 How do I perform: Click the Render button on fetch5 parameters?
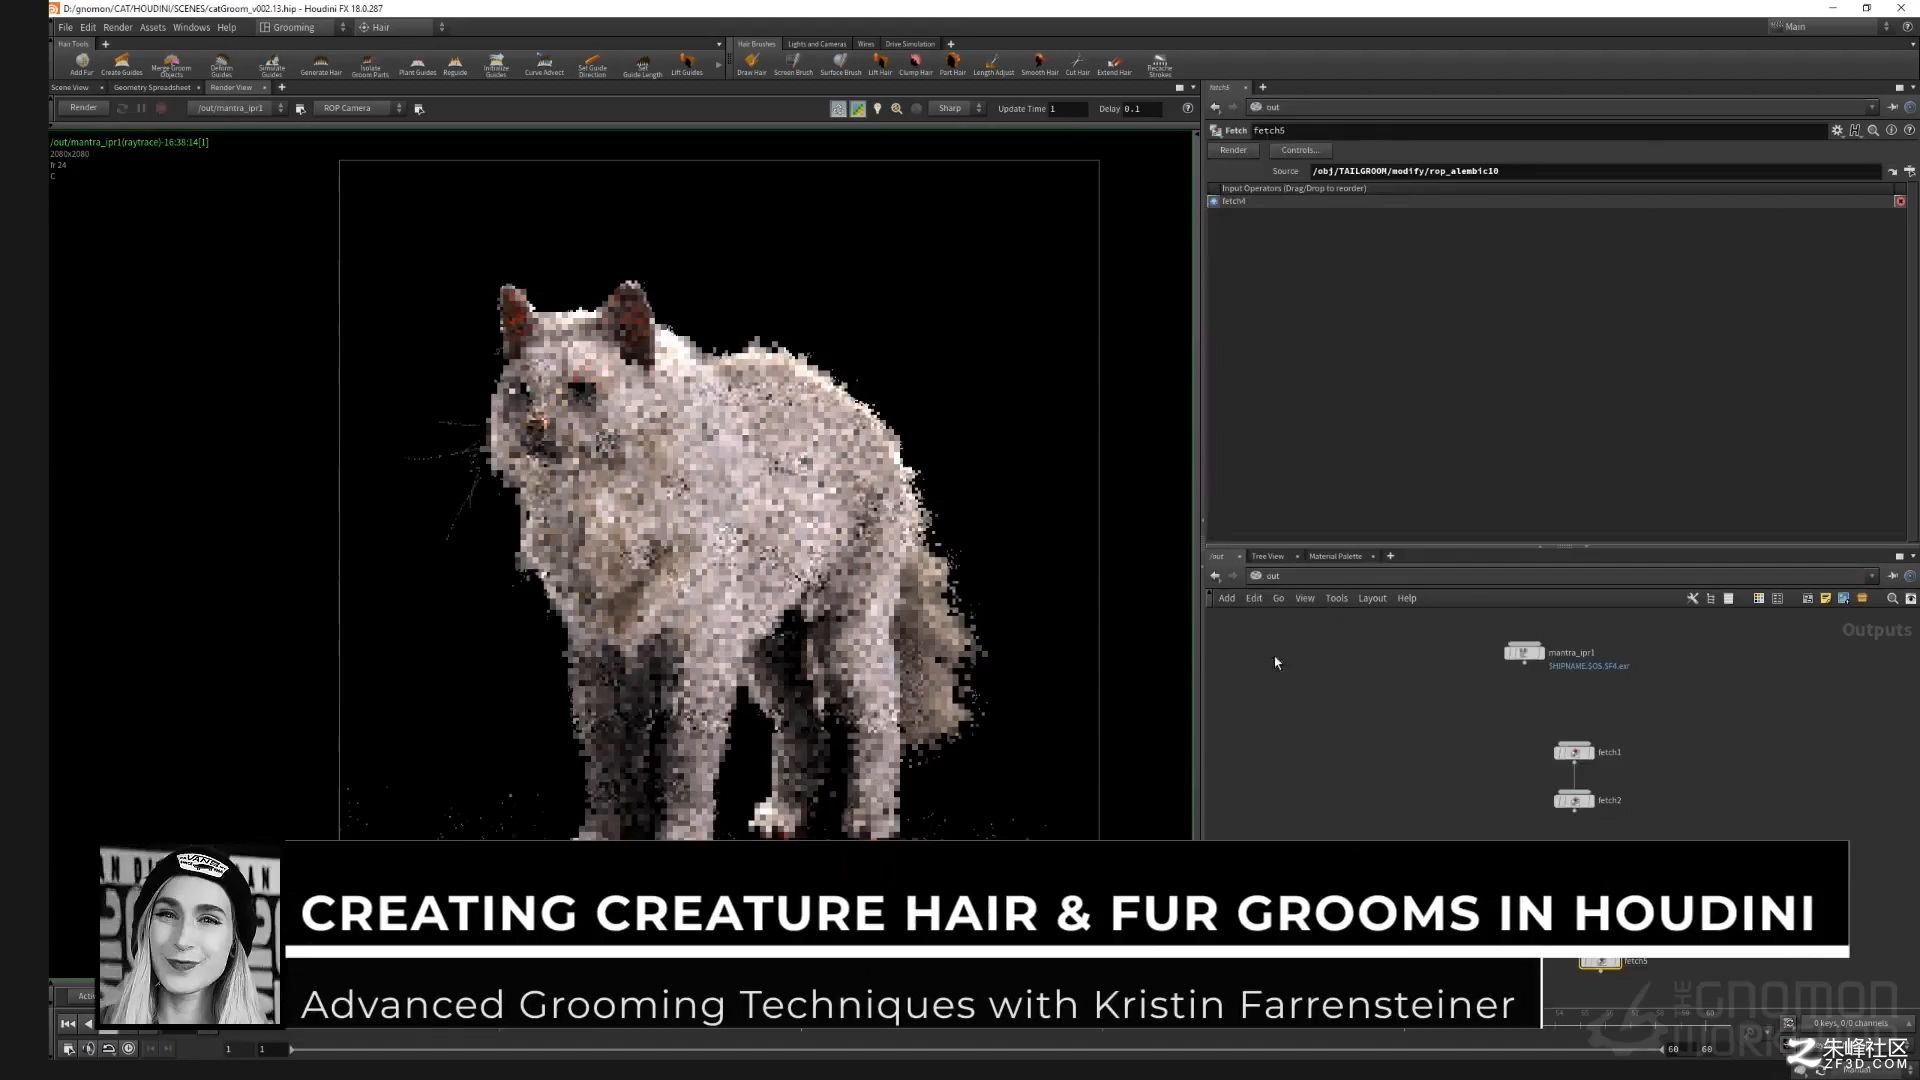pos(1233,150)
